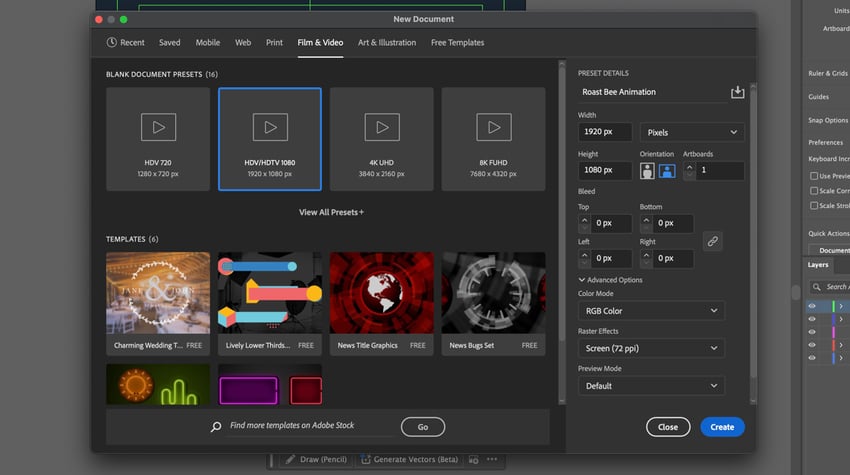850x475 pixels.
Task: Click the Draw (Pencil) icon behind the dialog
Action: [x=290, y=459]
